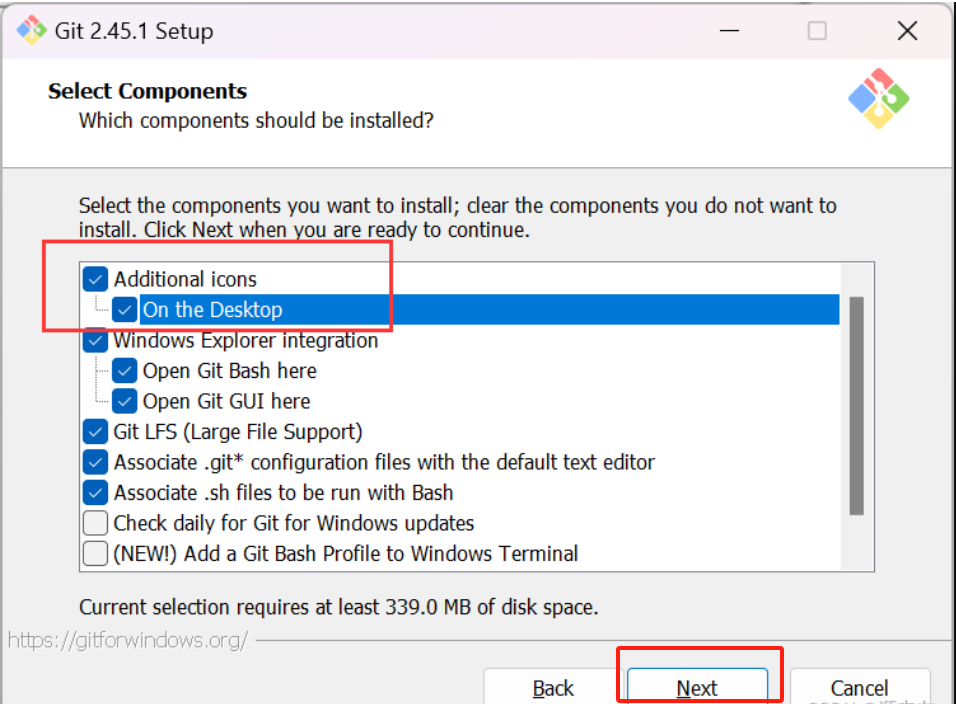Click the Git logo in header

[x=878, y=98]
